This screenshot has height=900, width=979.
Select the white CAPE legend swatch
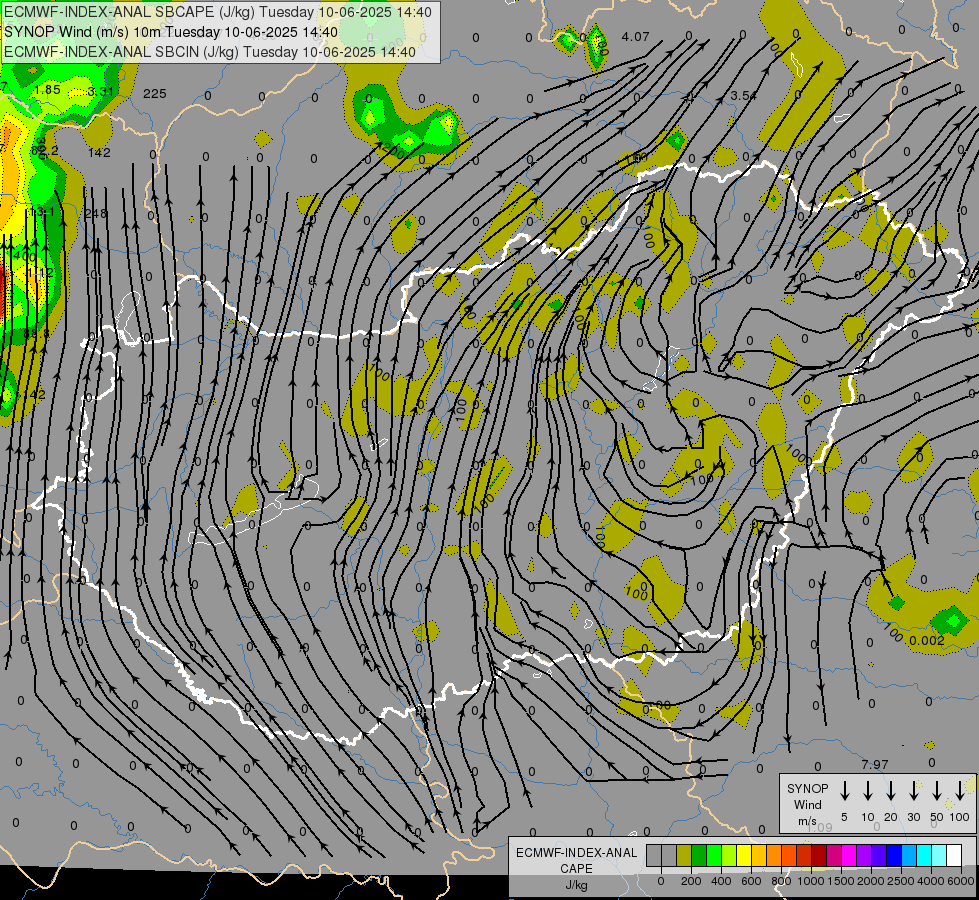click(x=953, y=855)
